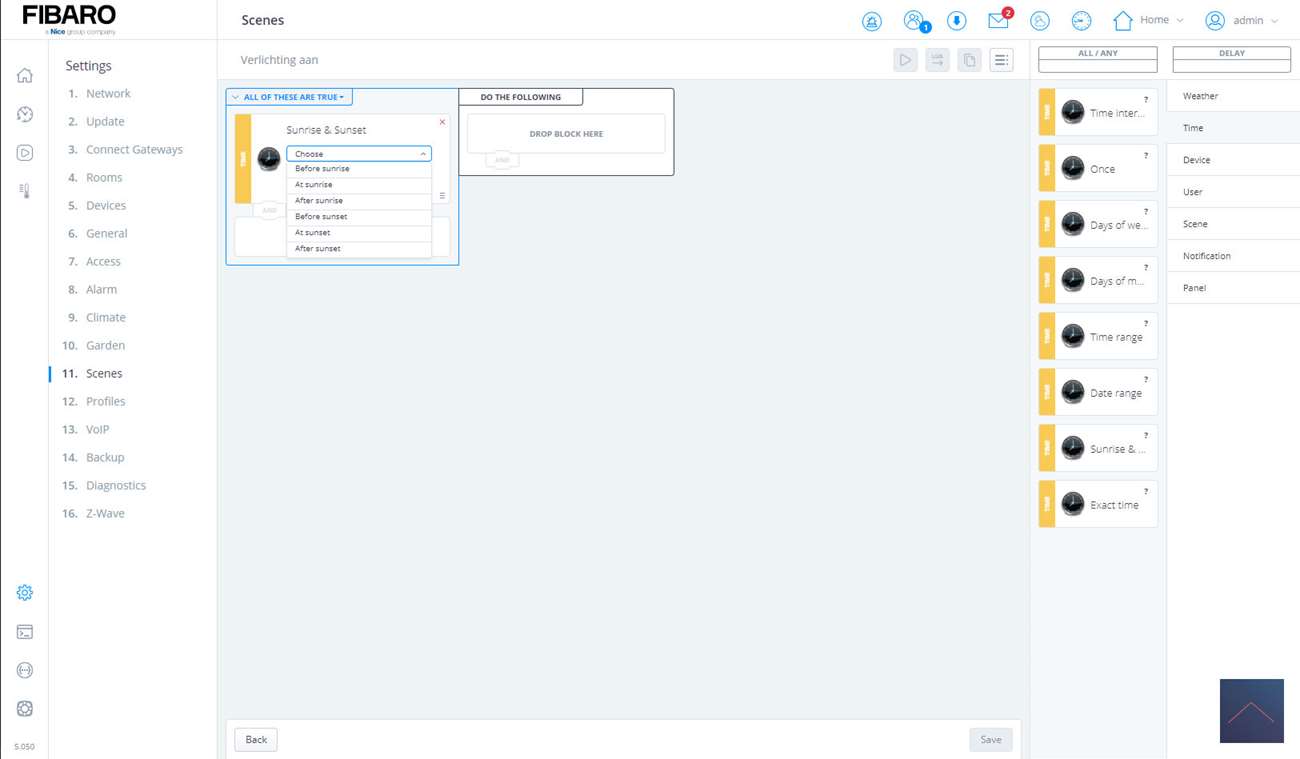Click the copy scene icon
The image size is (1300, 759).
pos(969,60)
